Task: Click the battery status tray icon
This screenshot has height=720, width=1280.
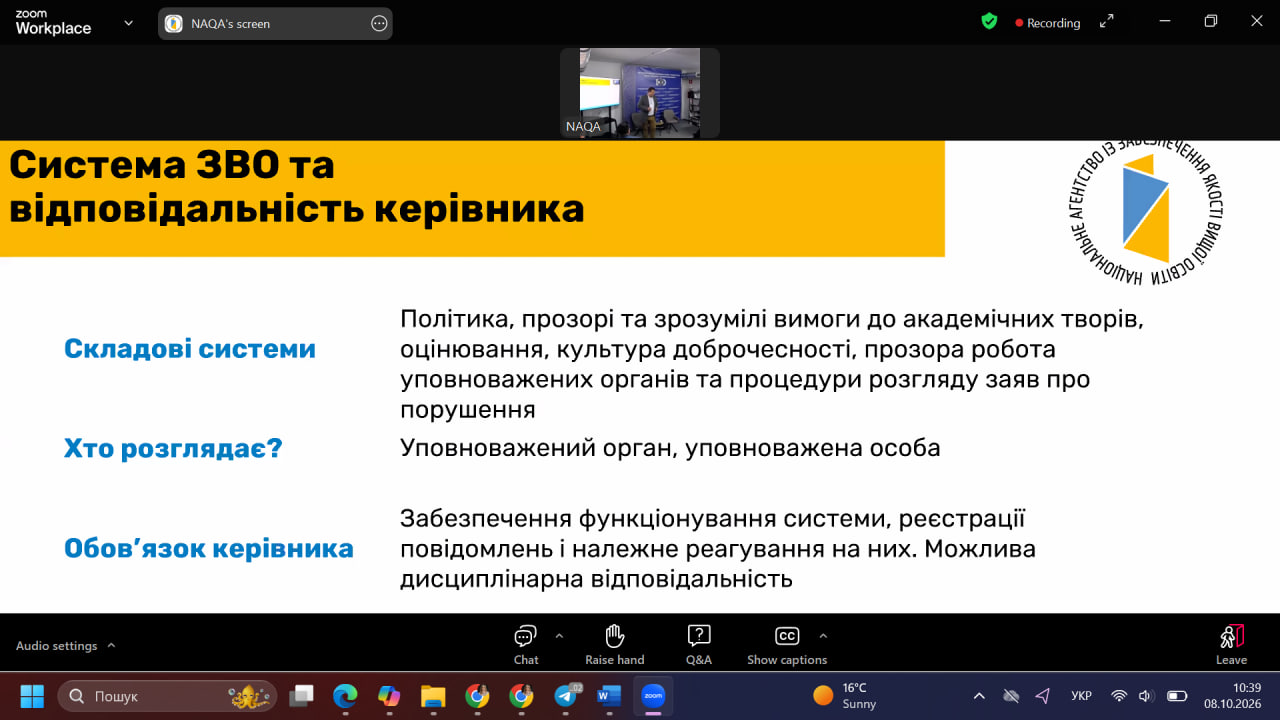Action: (1177, 696)
